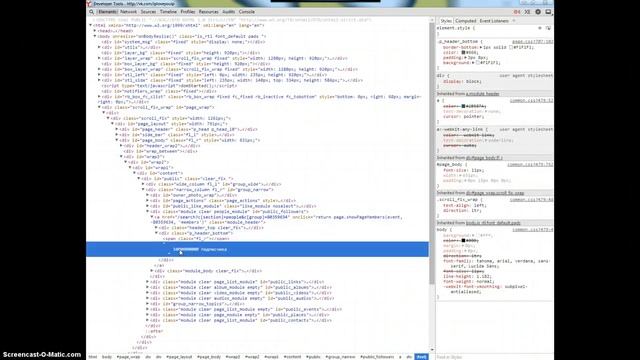Select html in the breadcrumb bar
Screen dimensions: 640x360
(93, 357)
